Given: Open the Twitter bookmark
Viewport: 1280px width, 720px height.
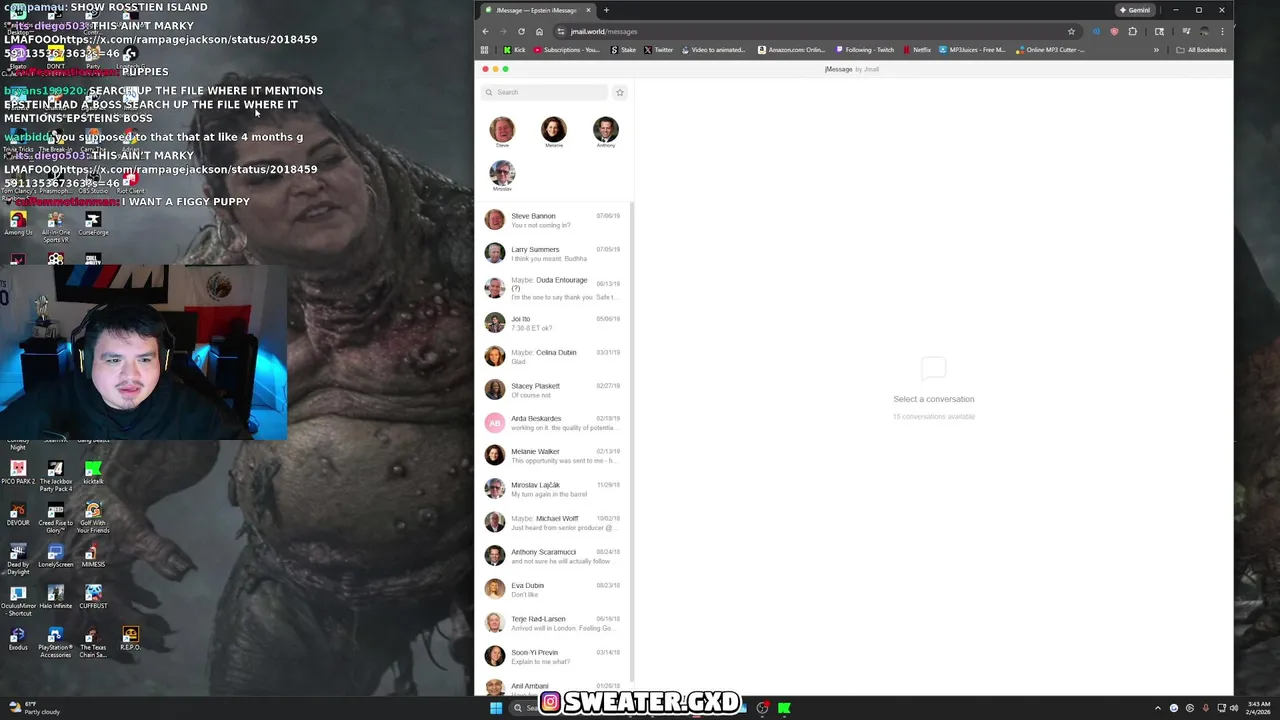Looking at the screenshot, I should point(659,50).
